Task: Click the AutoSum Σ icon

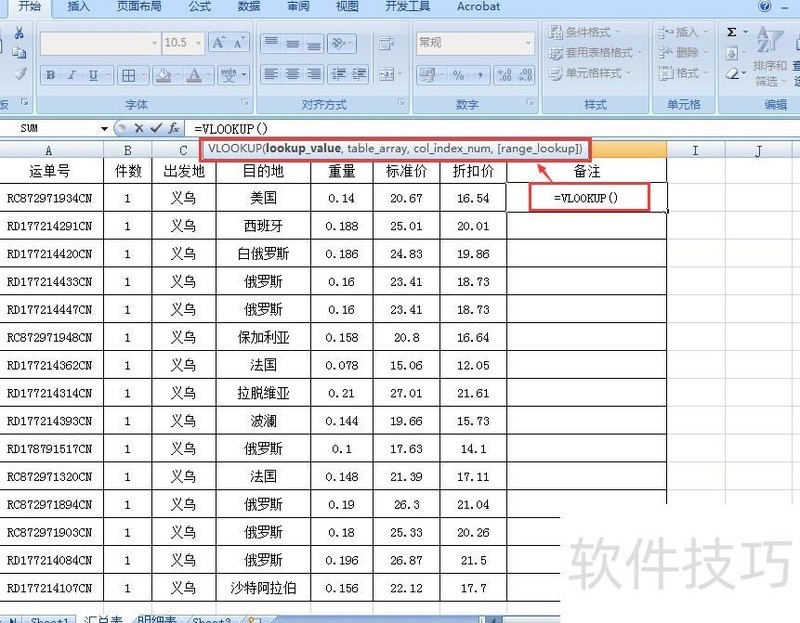Action: (x=734, y=32)
